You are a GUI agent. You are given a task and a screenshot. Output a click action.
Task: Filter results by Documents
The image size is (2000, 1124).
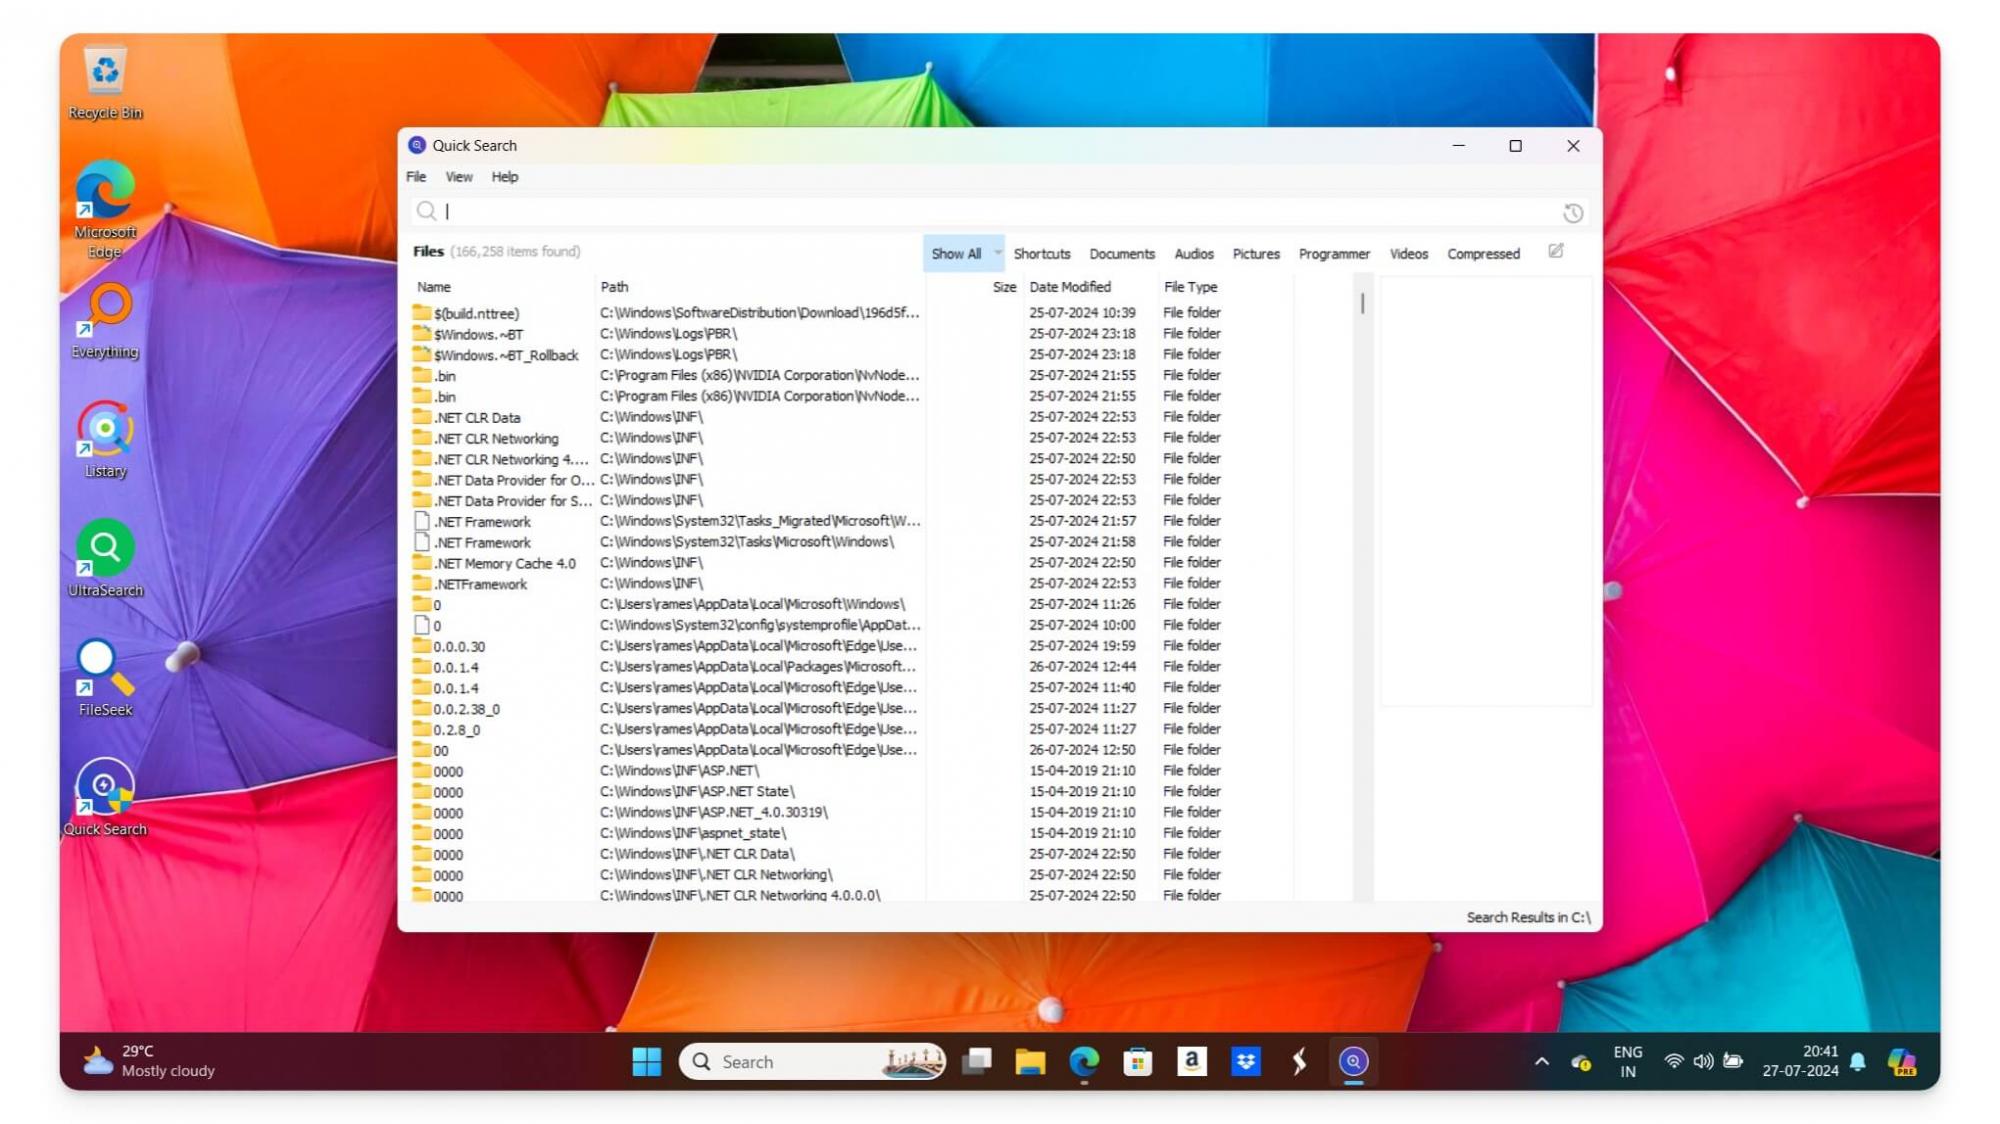tap(1121, 254)
